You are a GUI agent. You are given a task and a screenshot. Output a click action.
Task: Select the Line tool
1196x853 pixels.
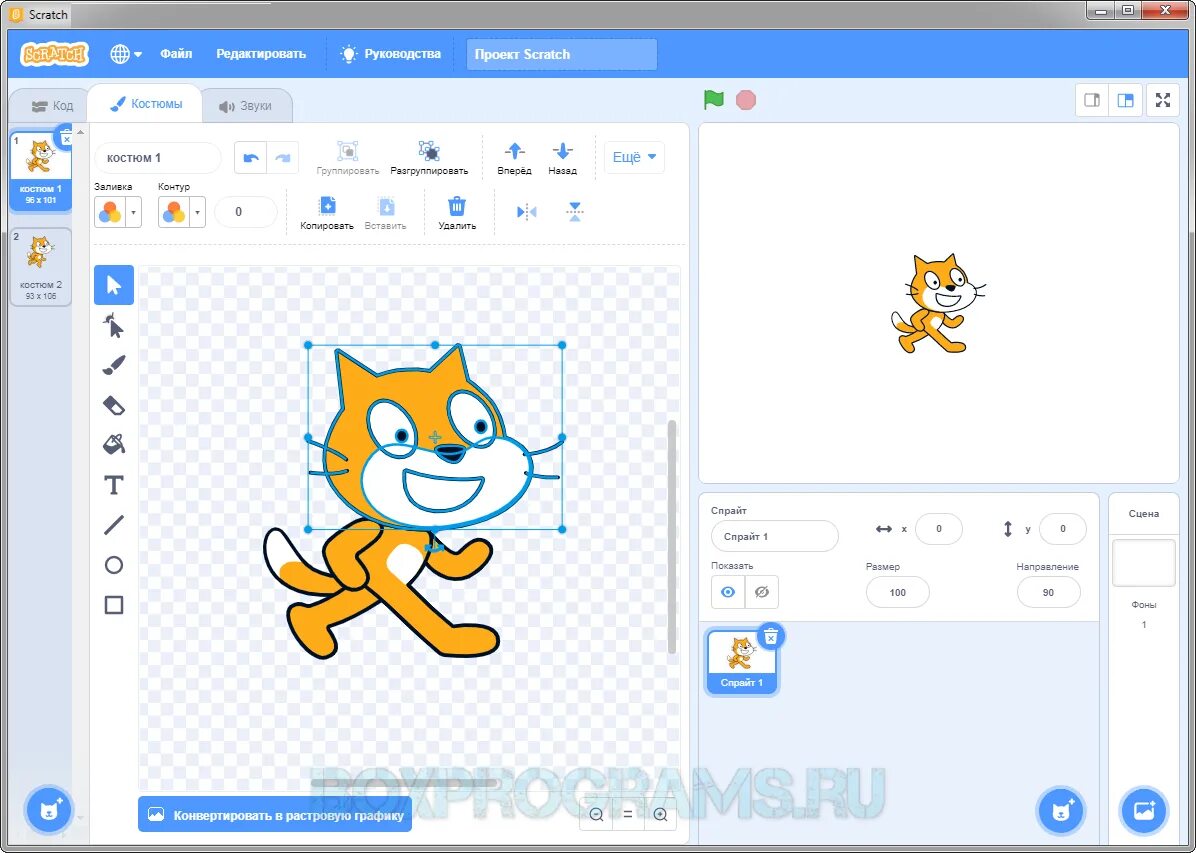(x=114, y=525)
